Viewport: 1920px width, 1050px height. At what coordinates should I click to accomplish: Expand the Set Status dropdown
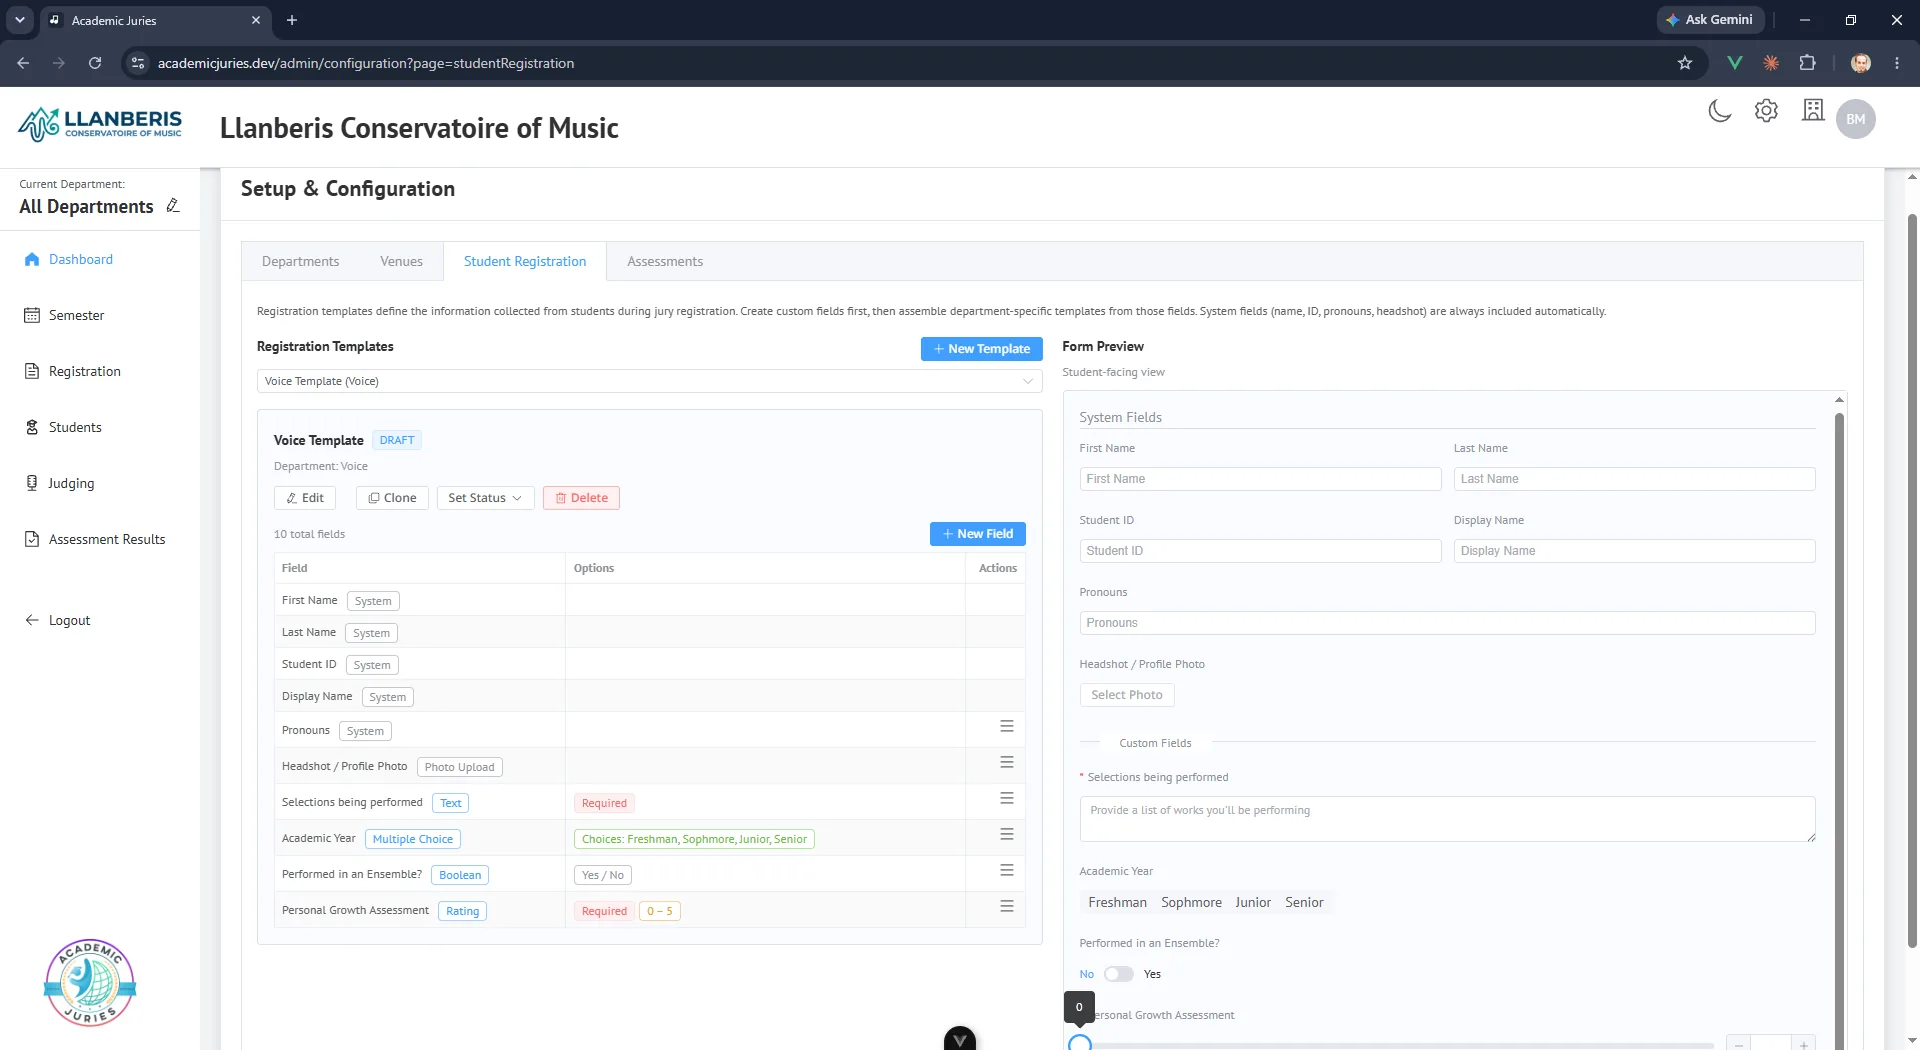(485, 498)
